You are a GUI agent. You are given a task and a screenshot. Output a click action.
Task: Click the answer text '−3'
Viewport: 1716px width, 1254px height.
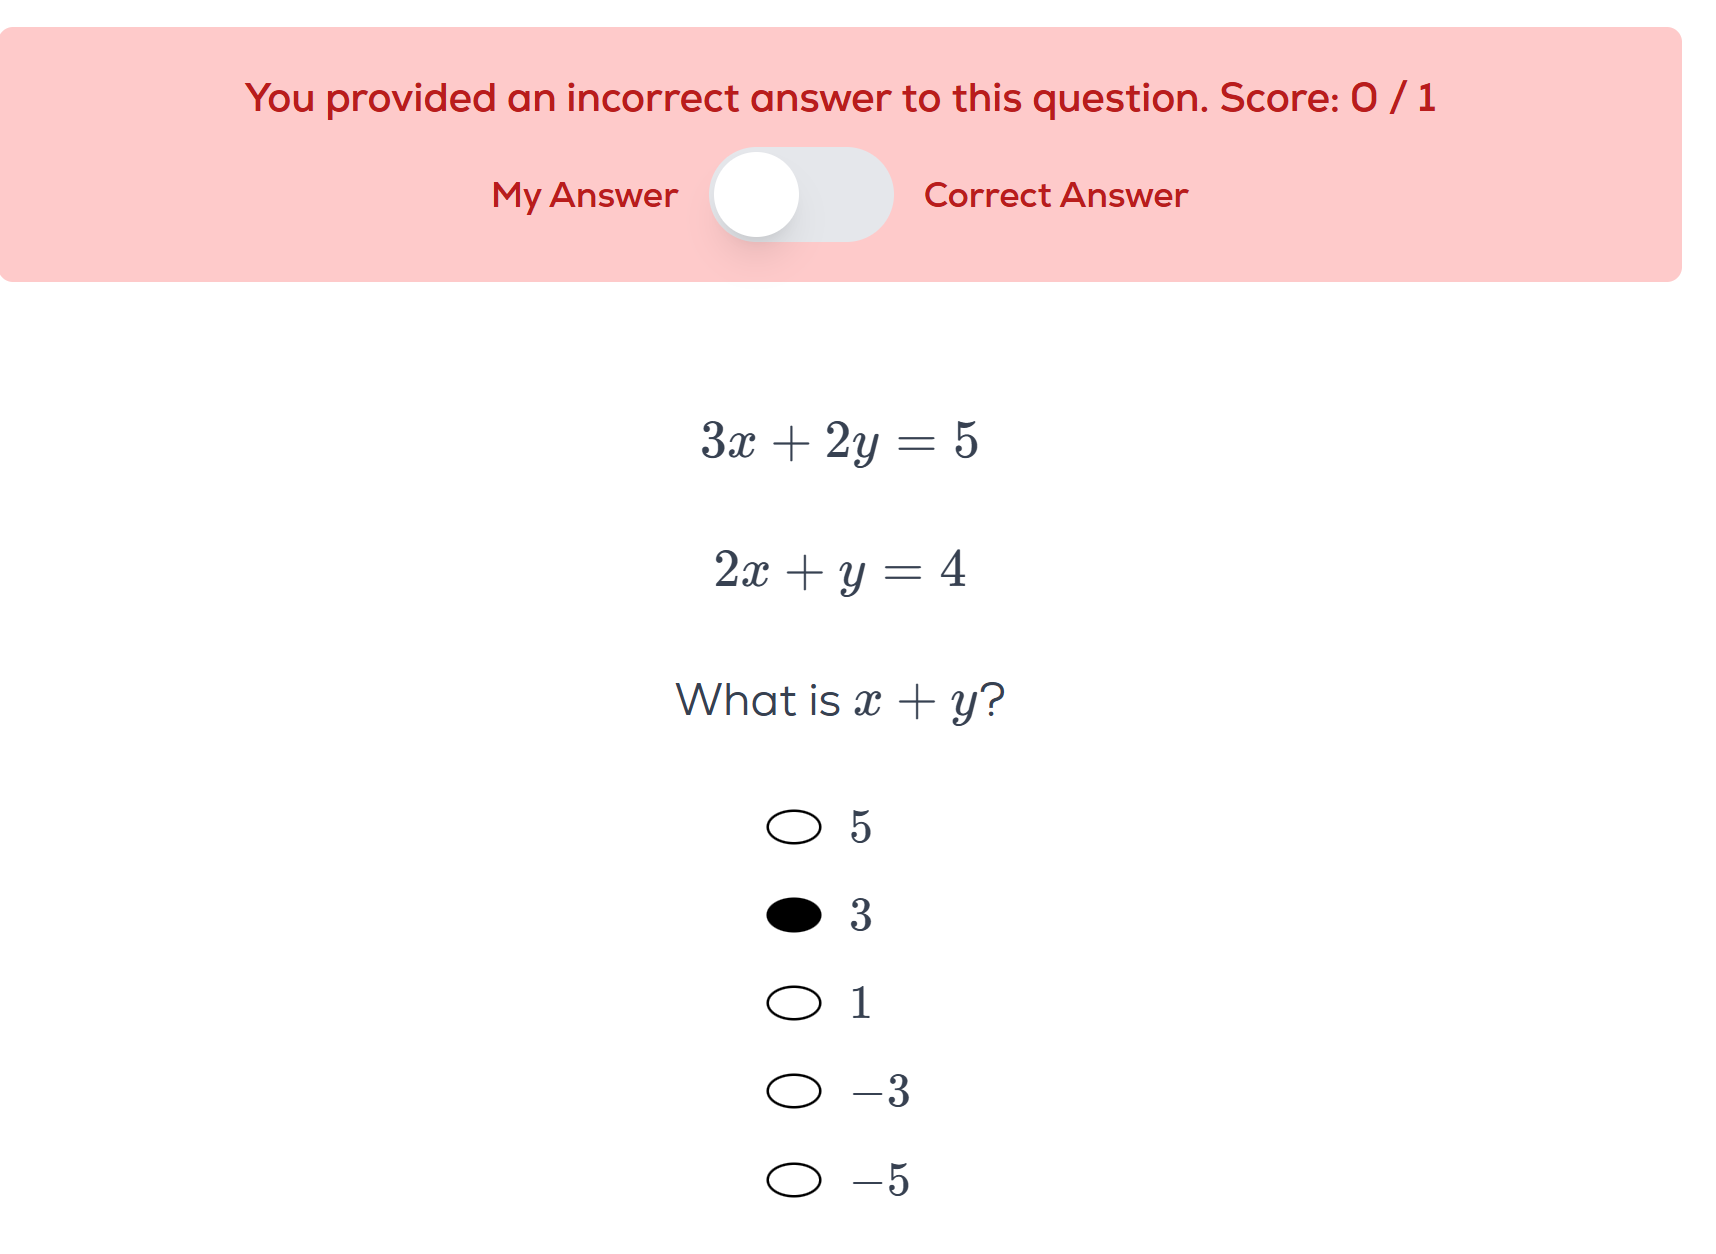(x=881, y=1091)
